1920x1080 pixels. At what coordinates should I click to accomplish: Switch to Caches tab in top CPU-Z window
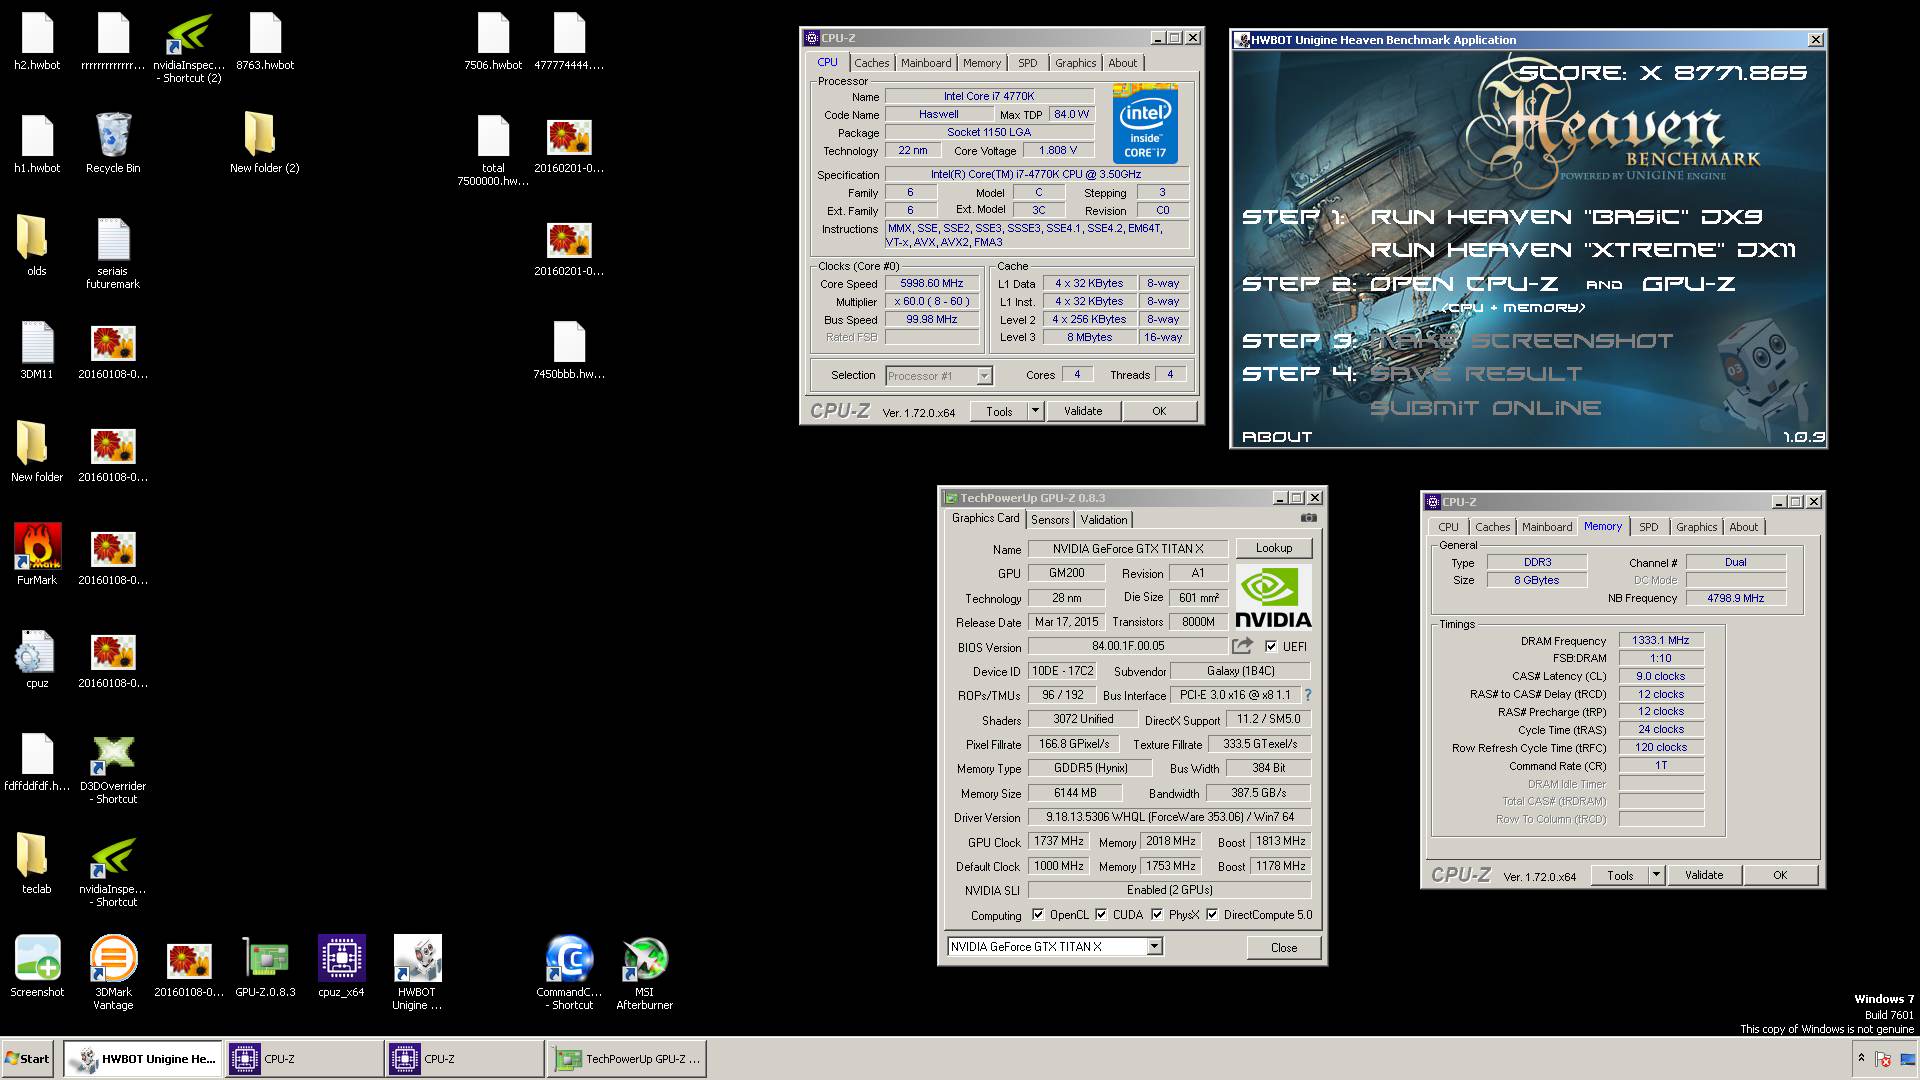coord(871,63)
